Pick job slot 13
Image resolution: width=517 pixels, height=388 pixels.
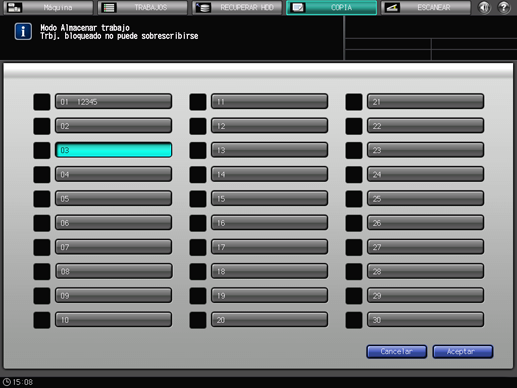click(x=269, y=150)
